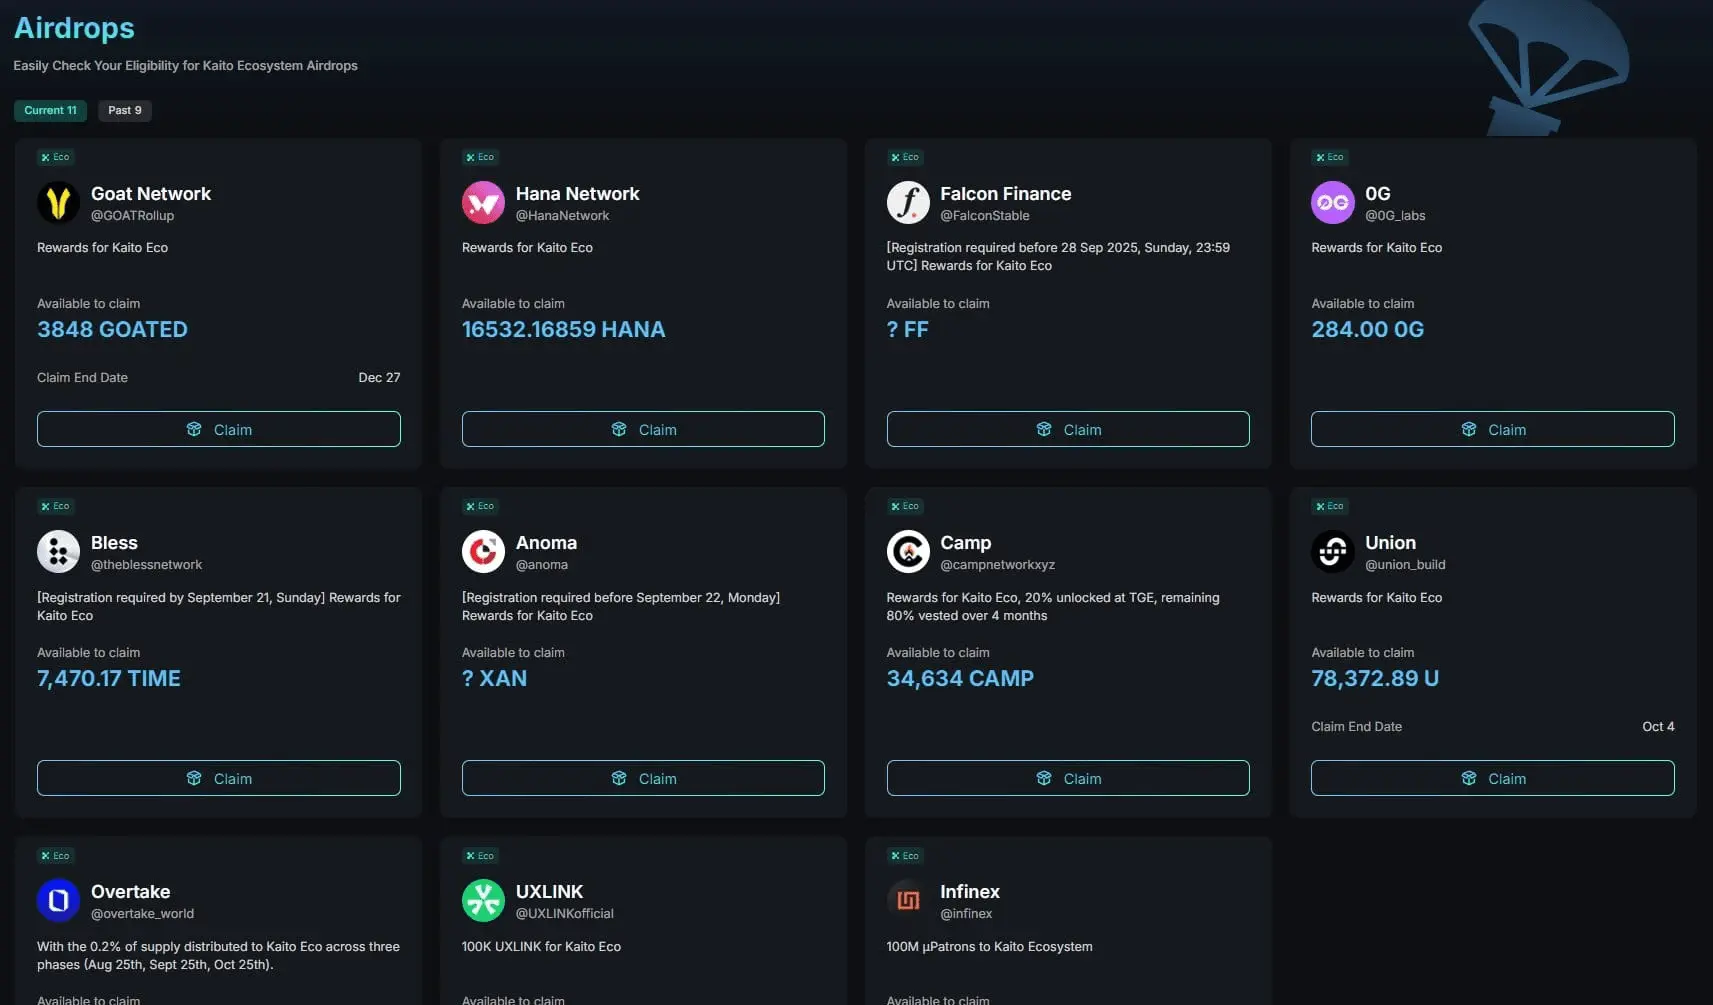Claim the HANA airdrop
Image resolution: width=1713 pixels, height=1005 pixels.
pyautogui.click(x=643, y=429)
